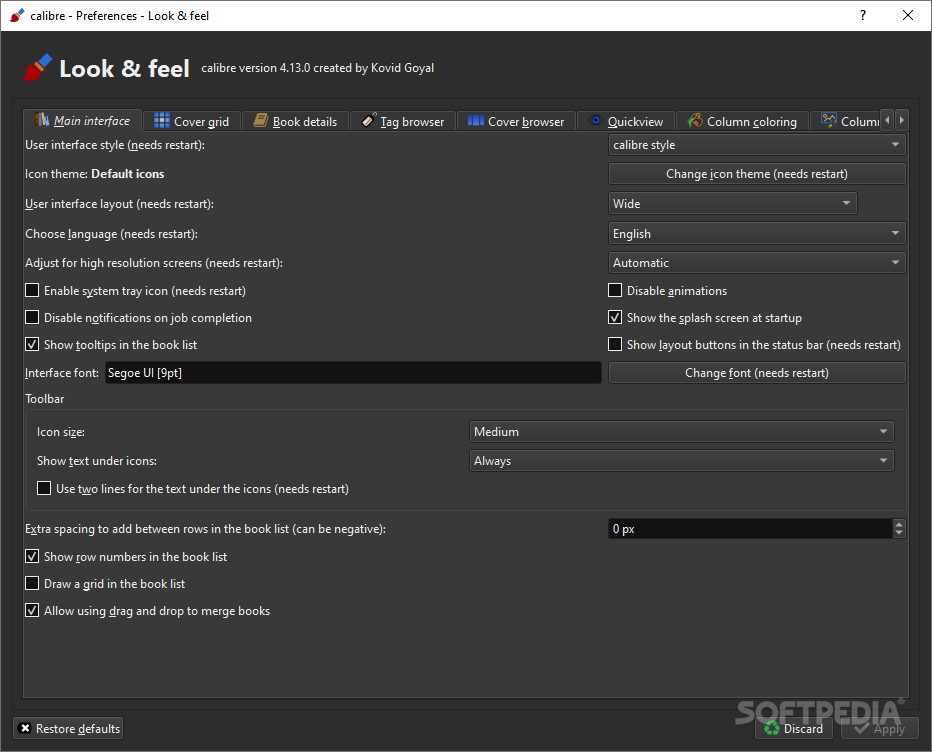Select the Main interface tab
The width and height of the screenshot is (932, 752).
coord(83,120)
